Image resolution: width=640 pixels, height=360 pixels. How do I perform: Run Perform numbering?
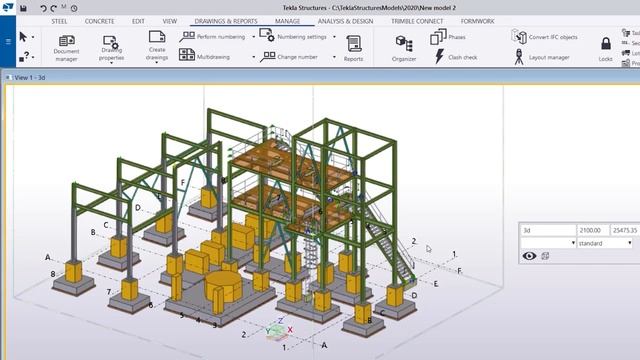(x=213, y=37)
